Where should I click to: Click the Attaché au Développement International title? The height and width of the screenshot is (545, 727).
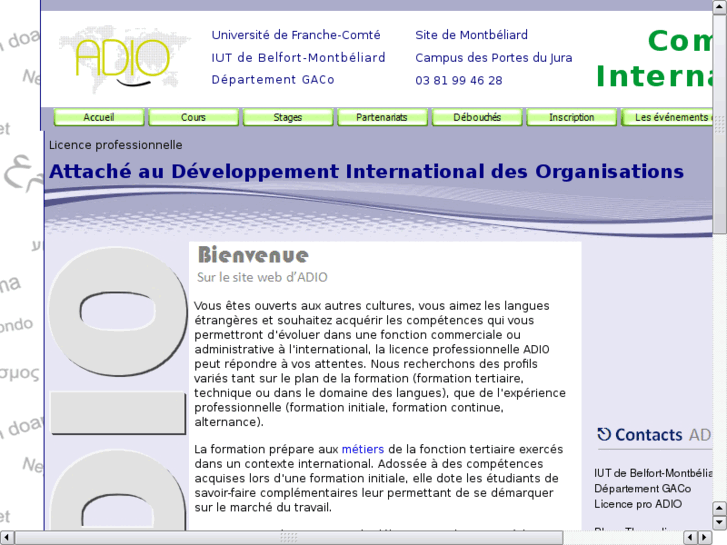click(366, 171)
